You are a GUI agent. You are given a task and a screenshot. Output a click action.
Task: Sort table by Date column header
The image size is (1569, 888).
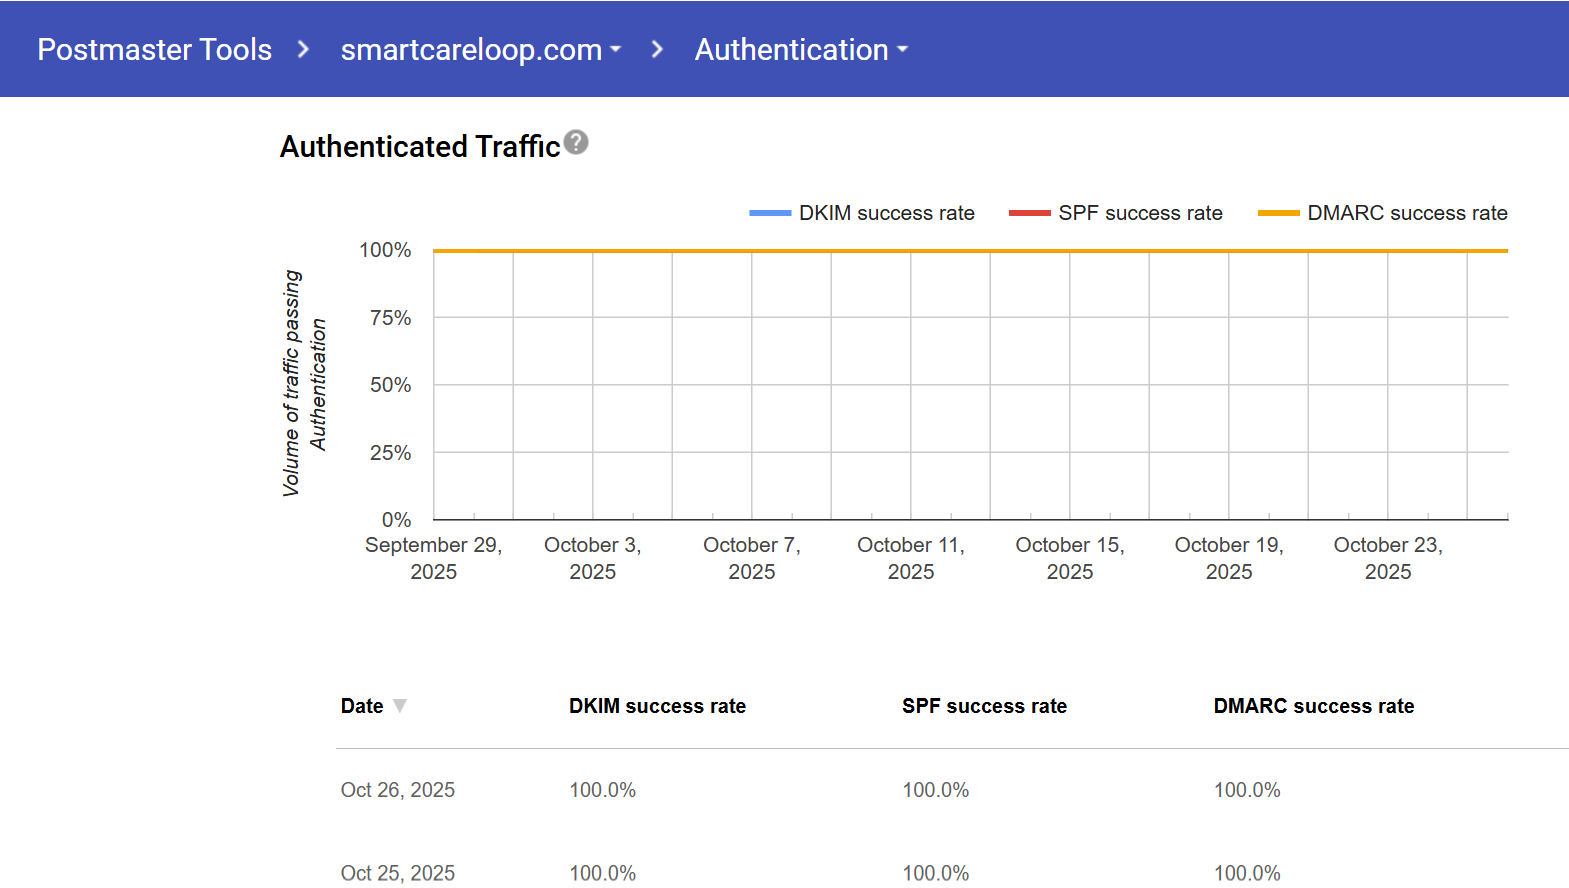(362, 706)
